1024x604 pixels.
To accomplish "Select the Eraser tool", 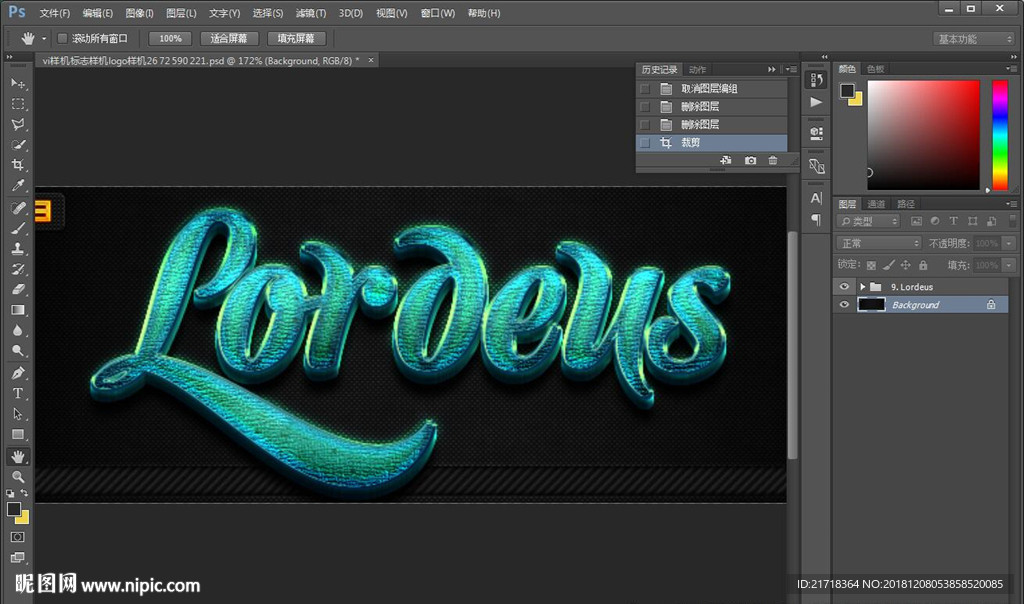I will [x=18, y=290].
